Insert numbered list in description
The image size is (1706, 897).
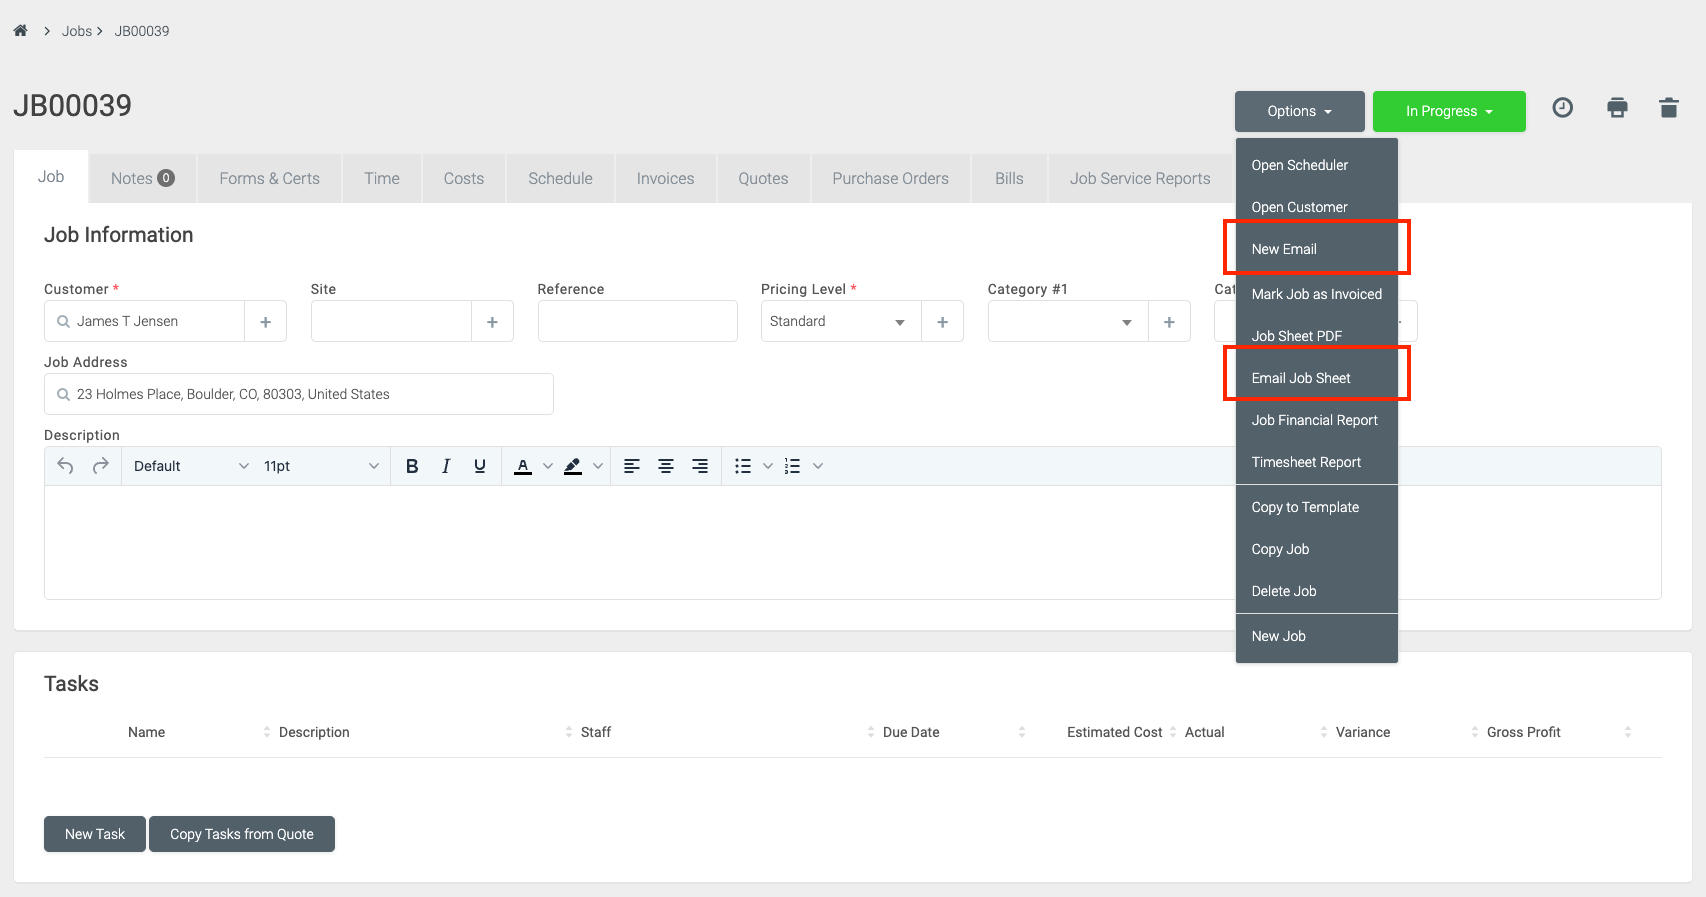(793, 466)
